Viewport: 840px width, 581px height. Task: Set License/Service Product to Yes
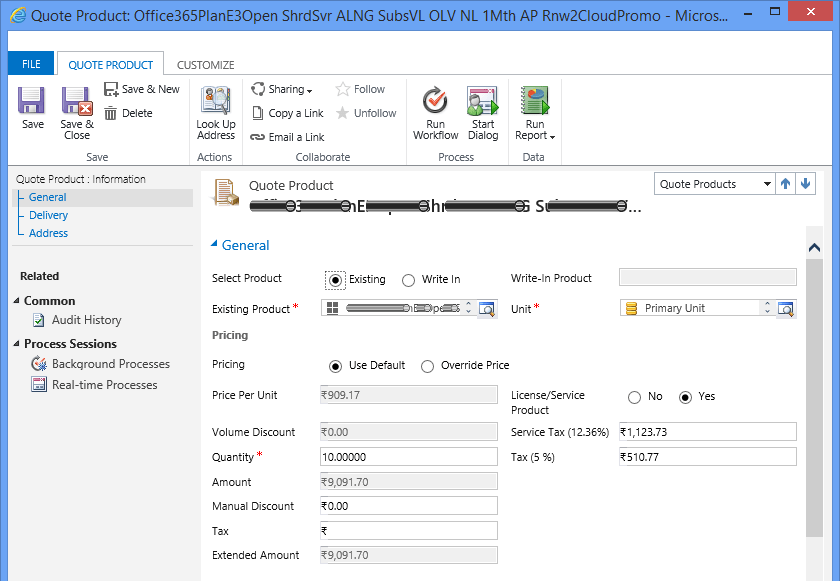point(685,397)
